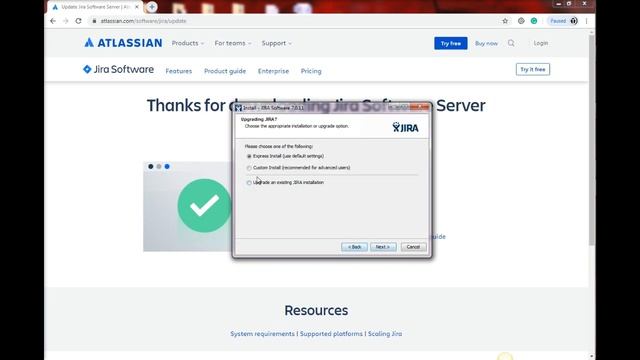
Task: Expand the Support dropdown menu
Action: click(x=277, y=43)
